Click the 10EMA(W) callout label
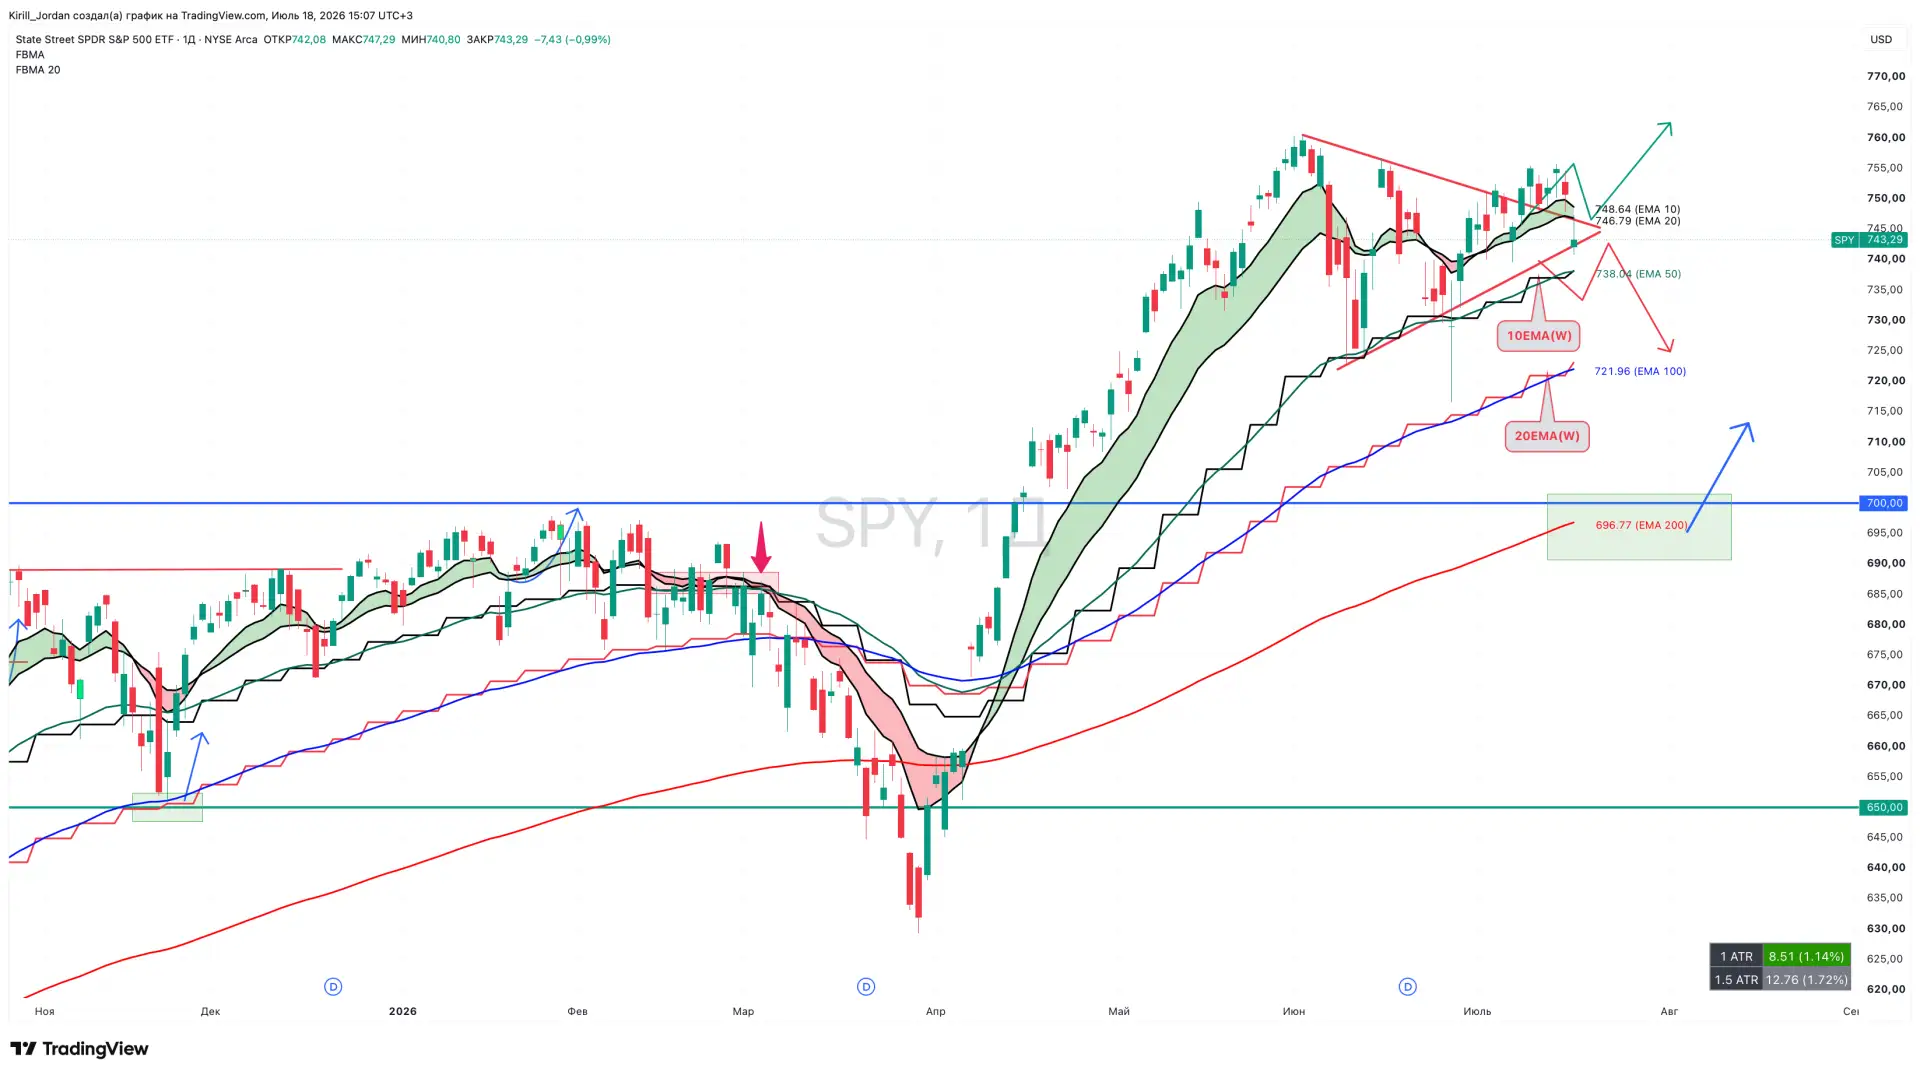 coord(1539,336)
